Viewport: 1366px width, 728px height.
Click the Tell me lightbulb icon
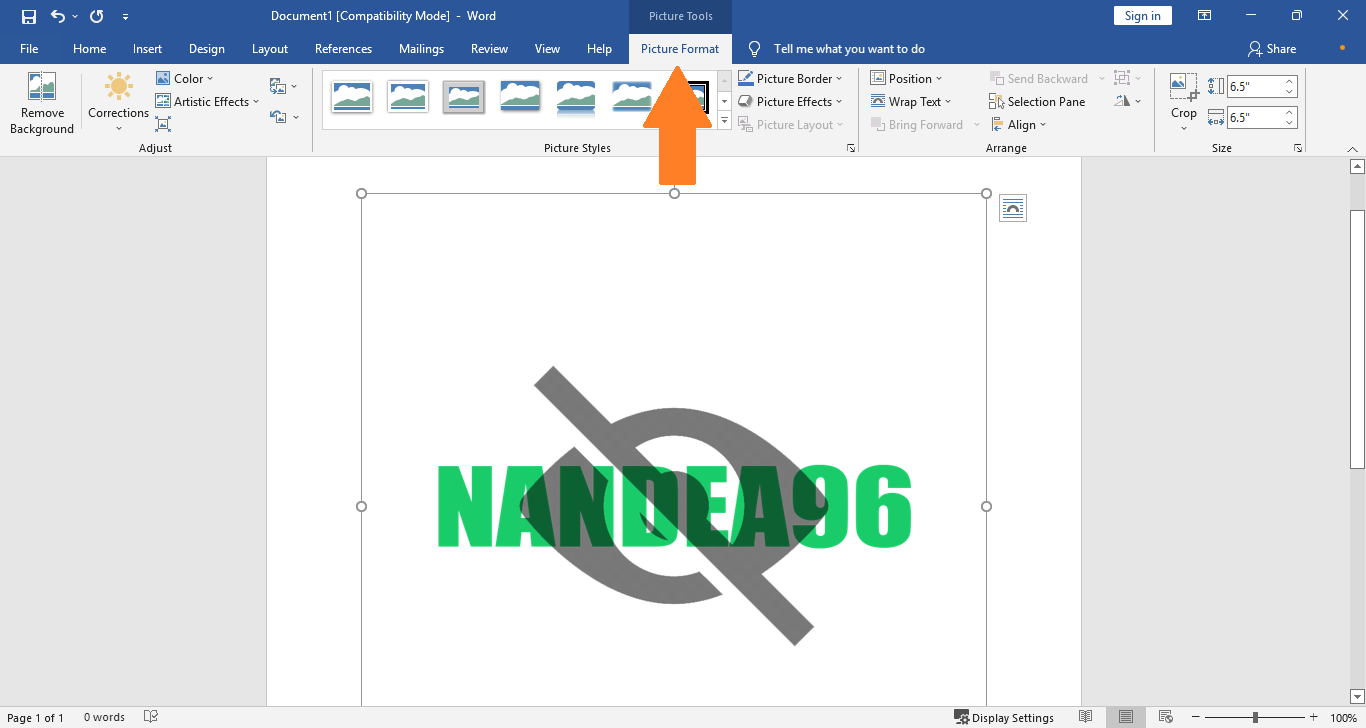(x=755, y=49)
